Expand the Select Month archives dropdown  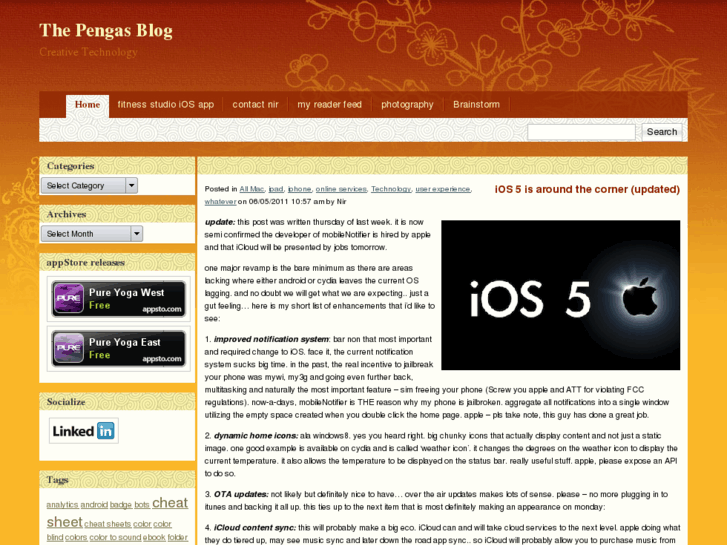92,234
